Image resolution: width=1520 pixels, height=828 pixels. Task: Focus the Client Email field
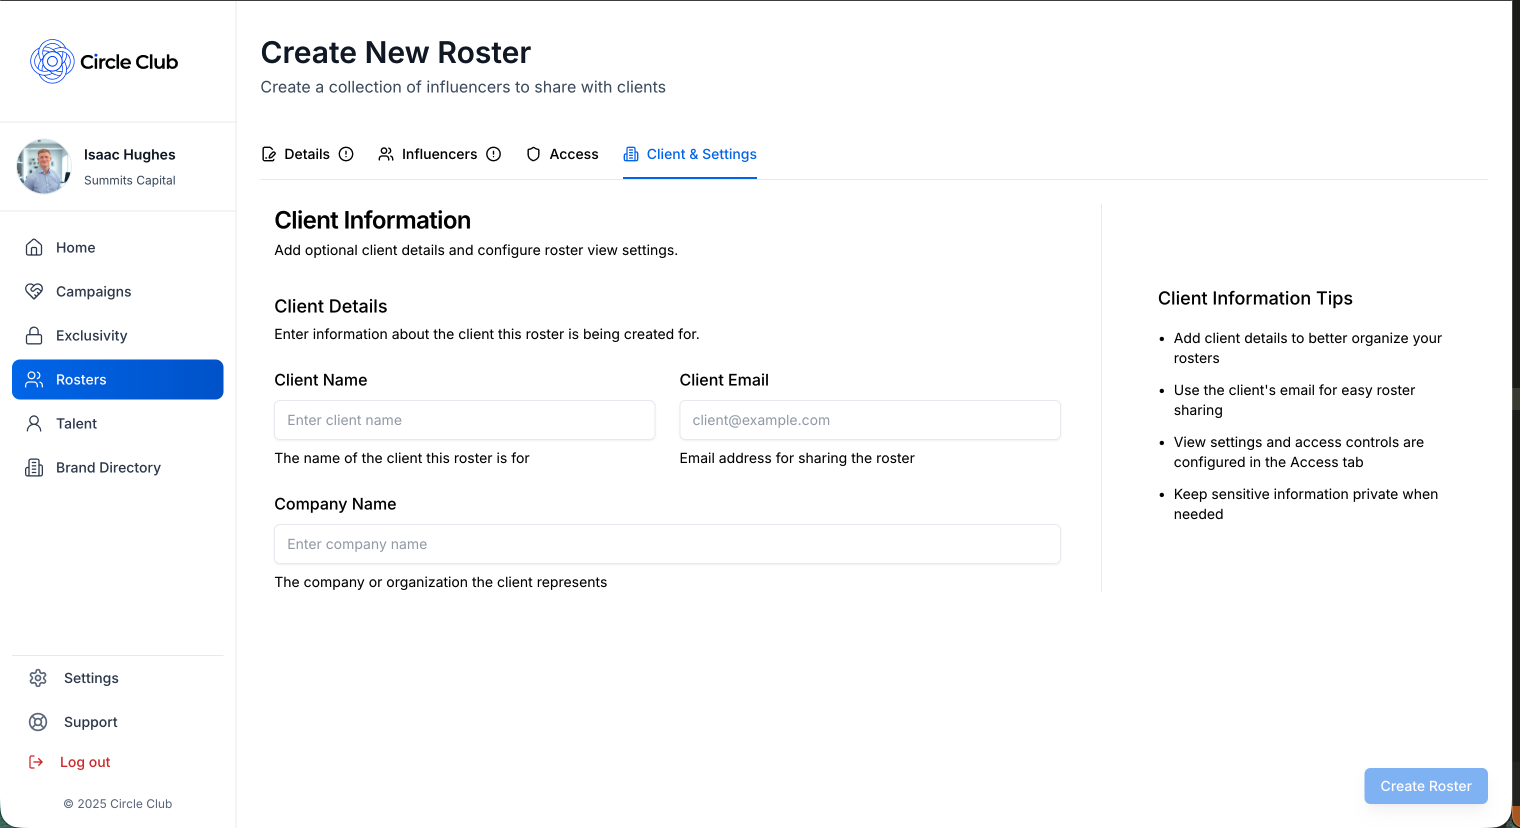(x=869, y=420)
